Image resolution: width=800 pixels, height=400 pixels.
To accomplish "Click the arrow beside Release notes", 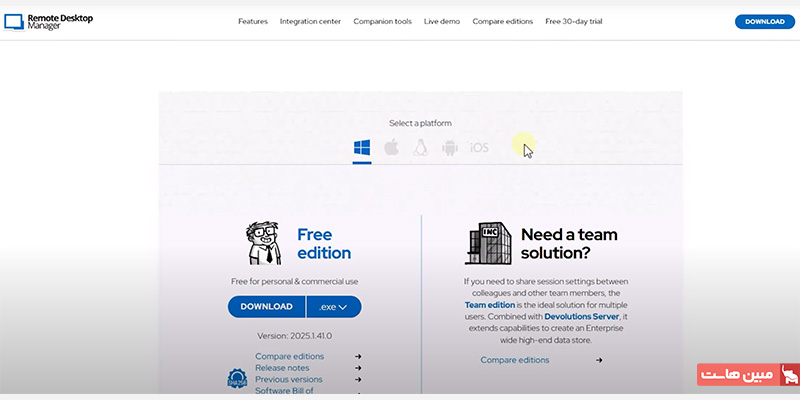I will (x=359, y=368).
